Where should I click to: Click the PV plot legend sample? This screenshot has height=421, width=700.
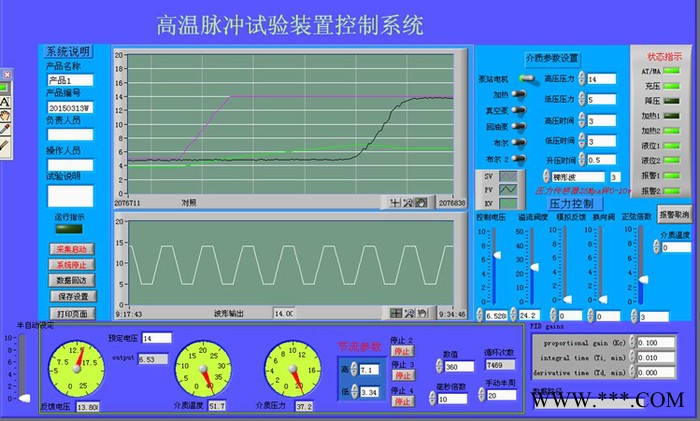pos(508,190)
